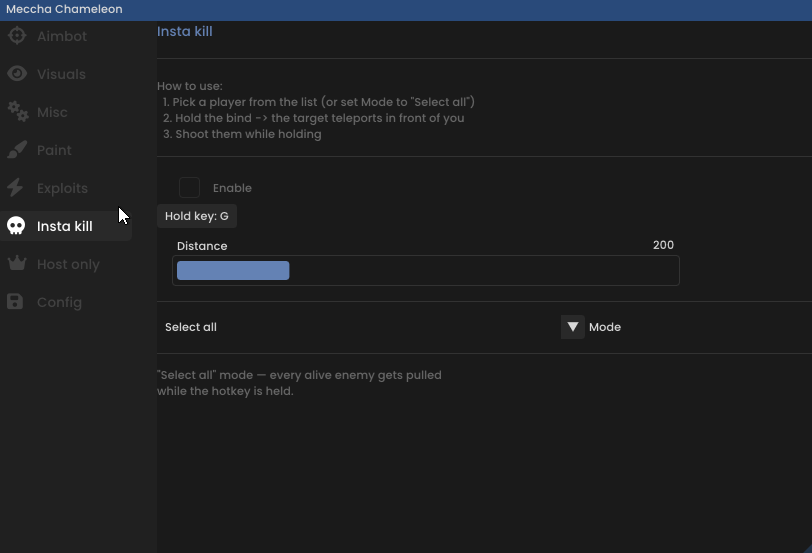Go to the Host only section label
Screen dimensions: 812x553
click(x=68, y=264)
